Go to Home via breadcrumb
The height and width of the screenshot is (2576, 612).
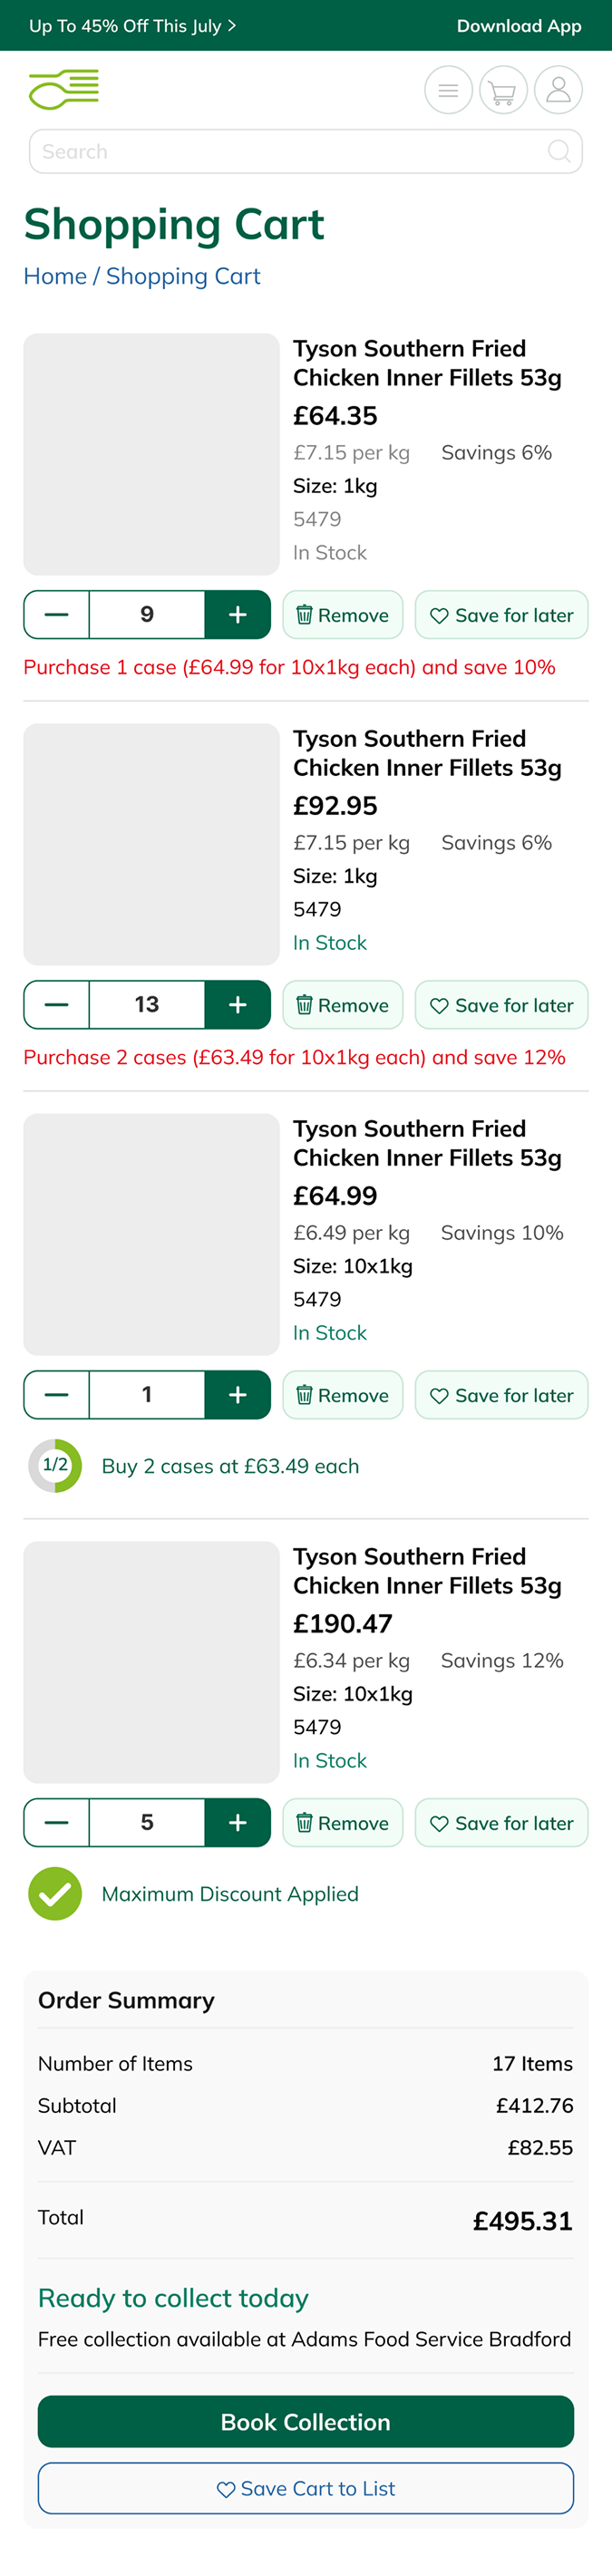55,276
